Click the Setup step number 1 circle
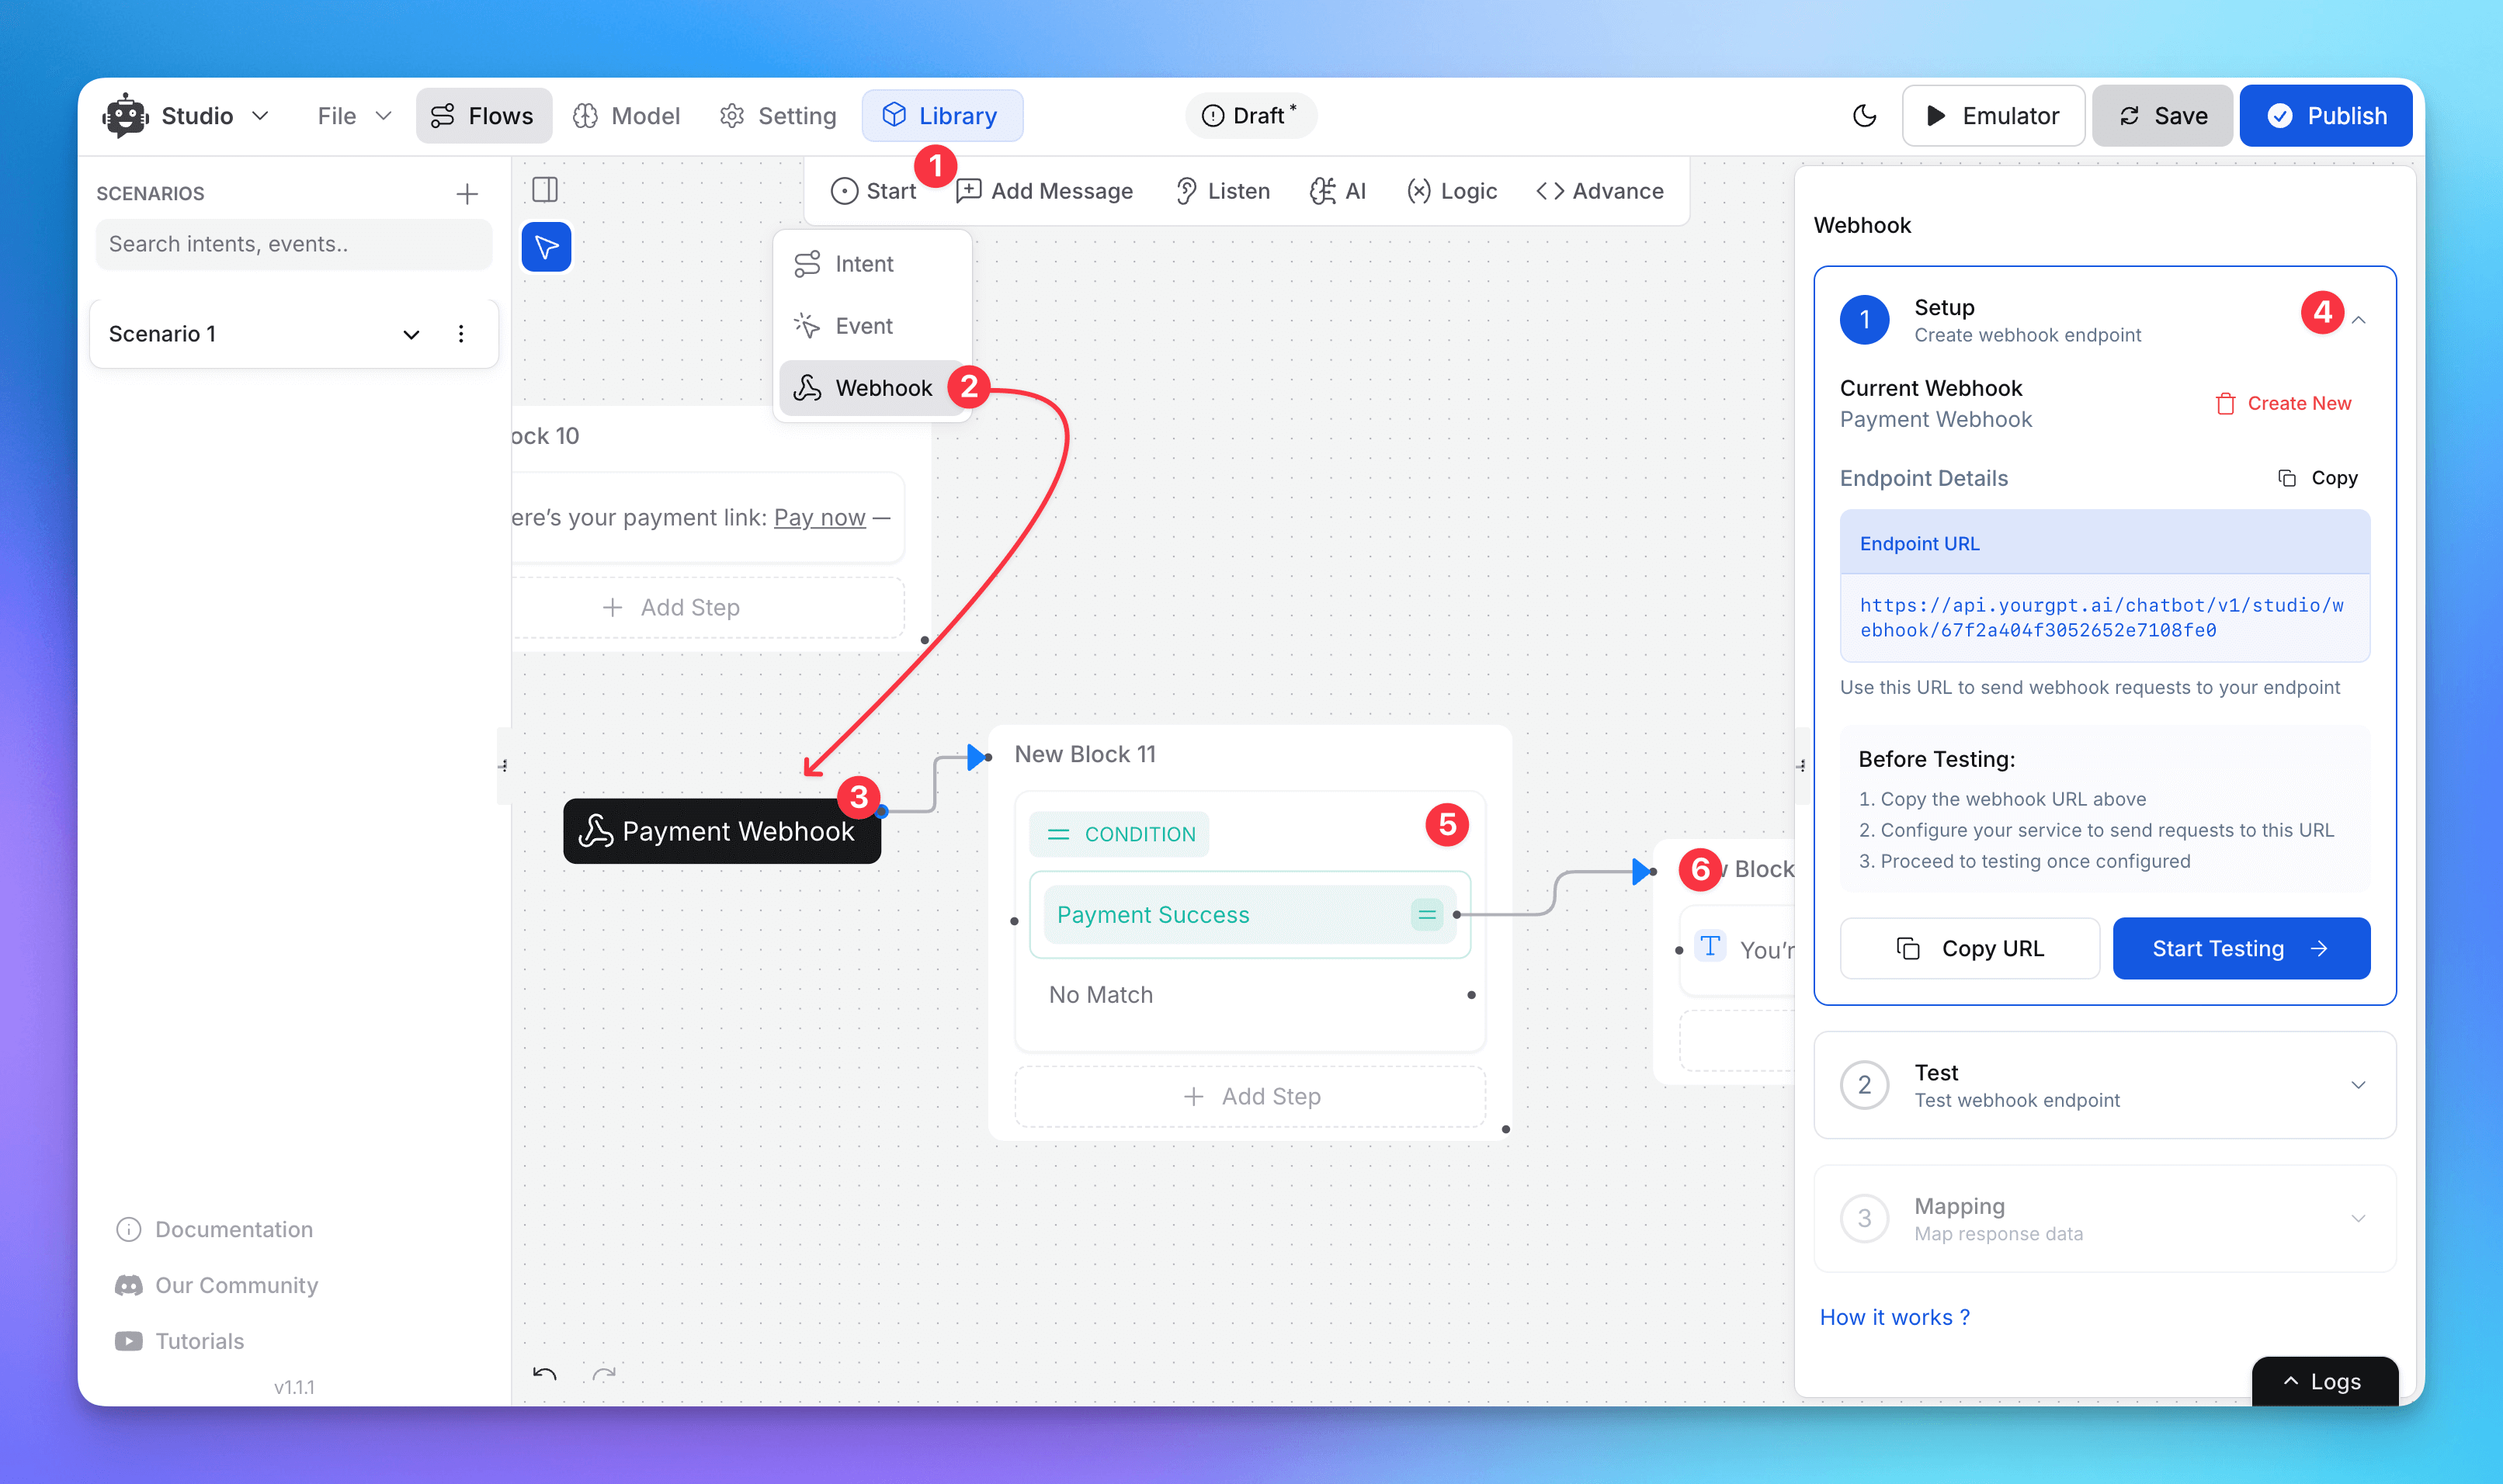This screenshot has width=2503, height=1484. tap(1864, 320)
